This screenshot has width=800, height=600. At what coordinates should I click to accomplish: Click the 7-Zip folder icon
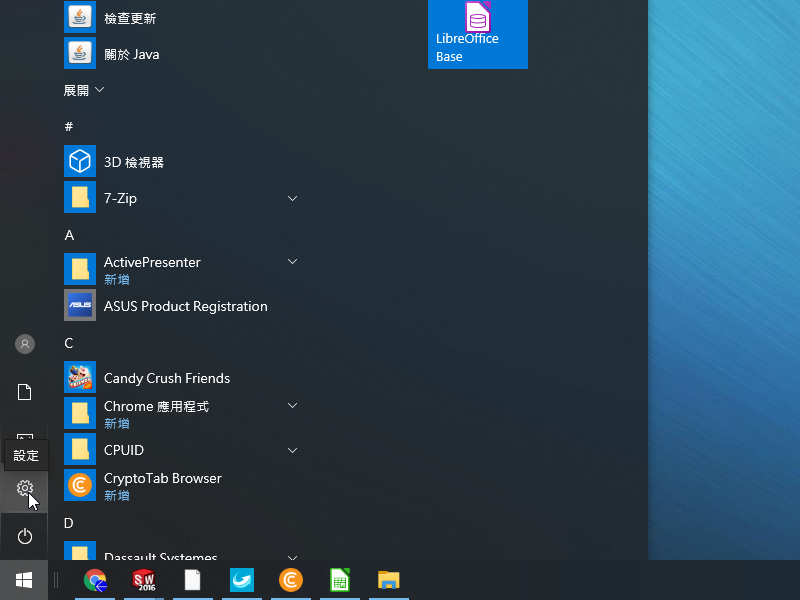point(80,197)
